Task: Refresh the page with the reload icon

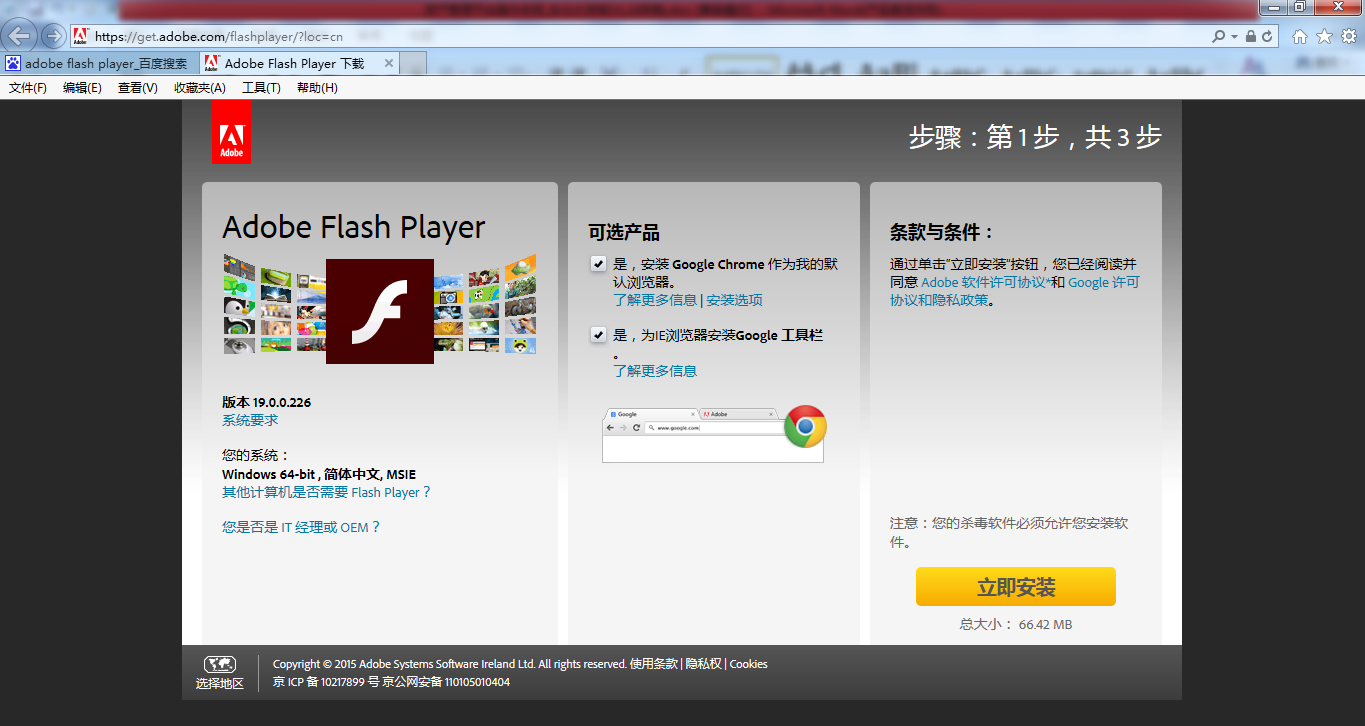Action: 1268,37
